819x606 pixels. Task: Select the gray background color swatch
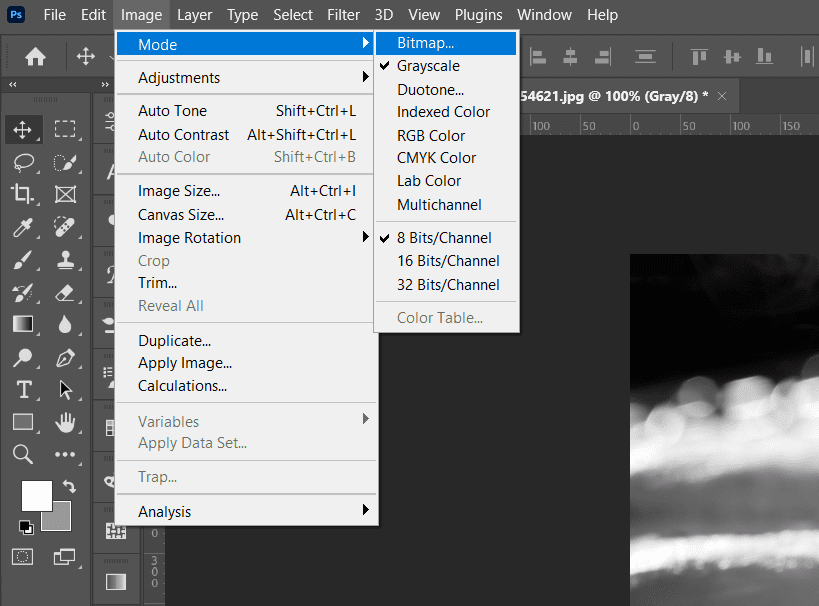(x=62, y=520)
